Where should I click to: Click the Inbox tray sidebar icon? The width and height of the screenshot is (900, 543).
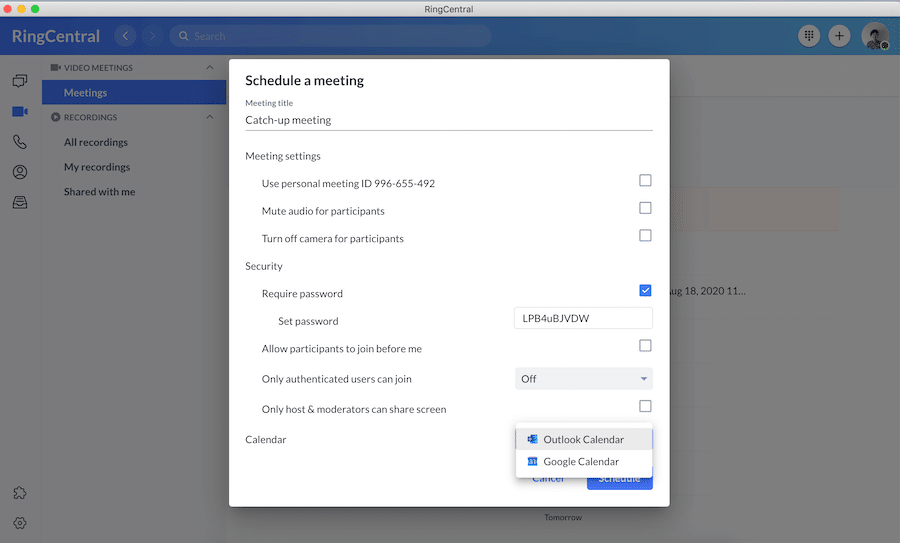pyautogui.click(x=20, y=202)
